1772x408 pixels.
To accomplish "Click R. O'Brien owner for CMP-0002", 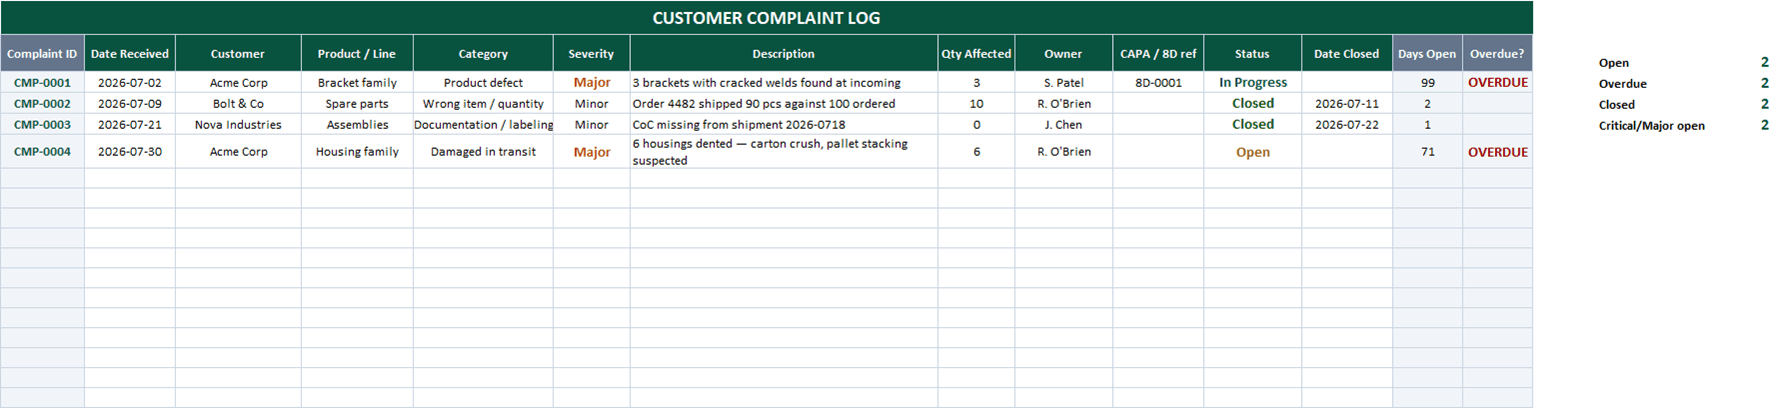I will 1063,104.
